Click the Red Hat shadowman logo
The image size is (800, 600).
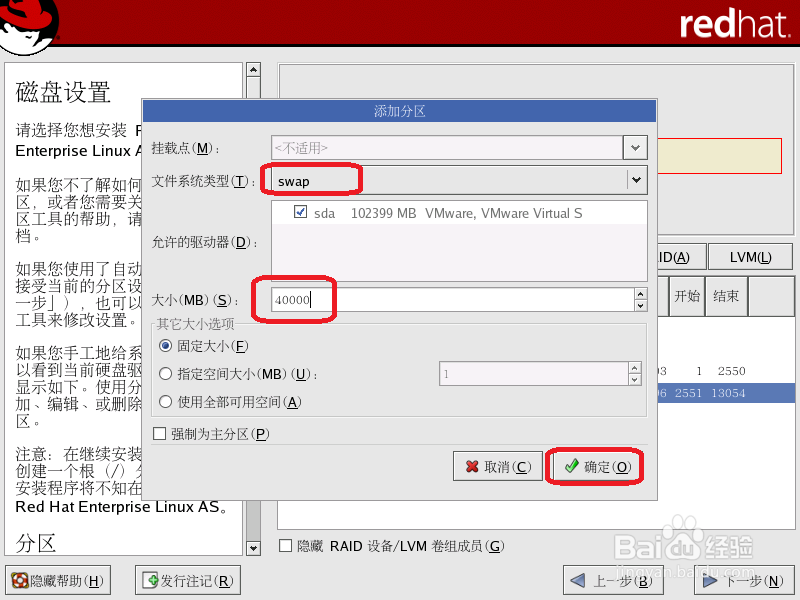click(x=29, y=26)
